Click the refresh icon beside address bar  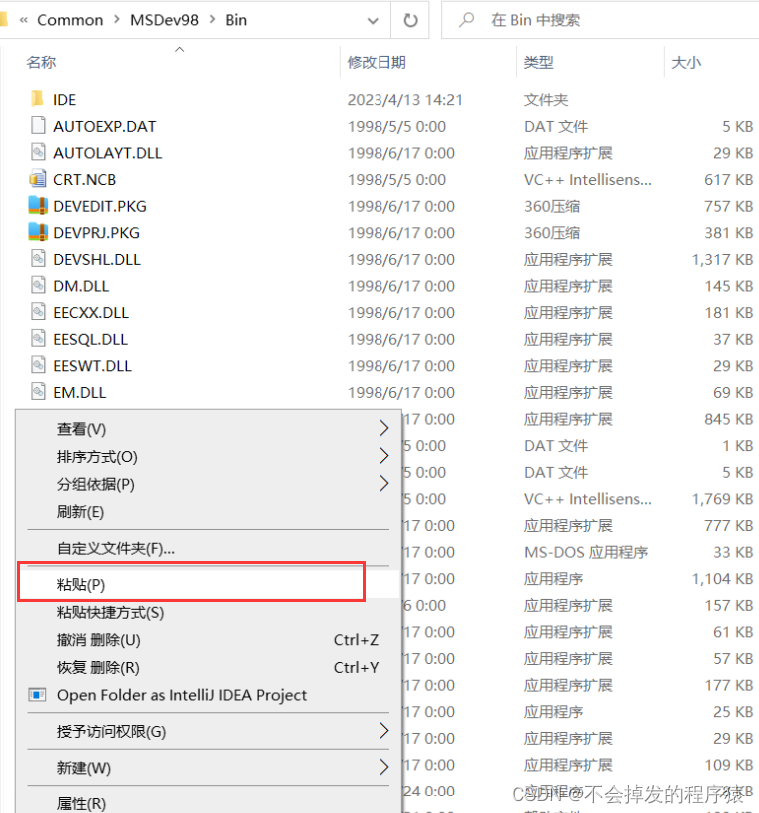tap(410, 20)
